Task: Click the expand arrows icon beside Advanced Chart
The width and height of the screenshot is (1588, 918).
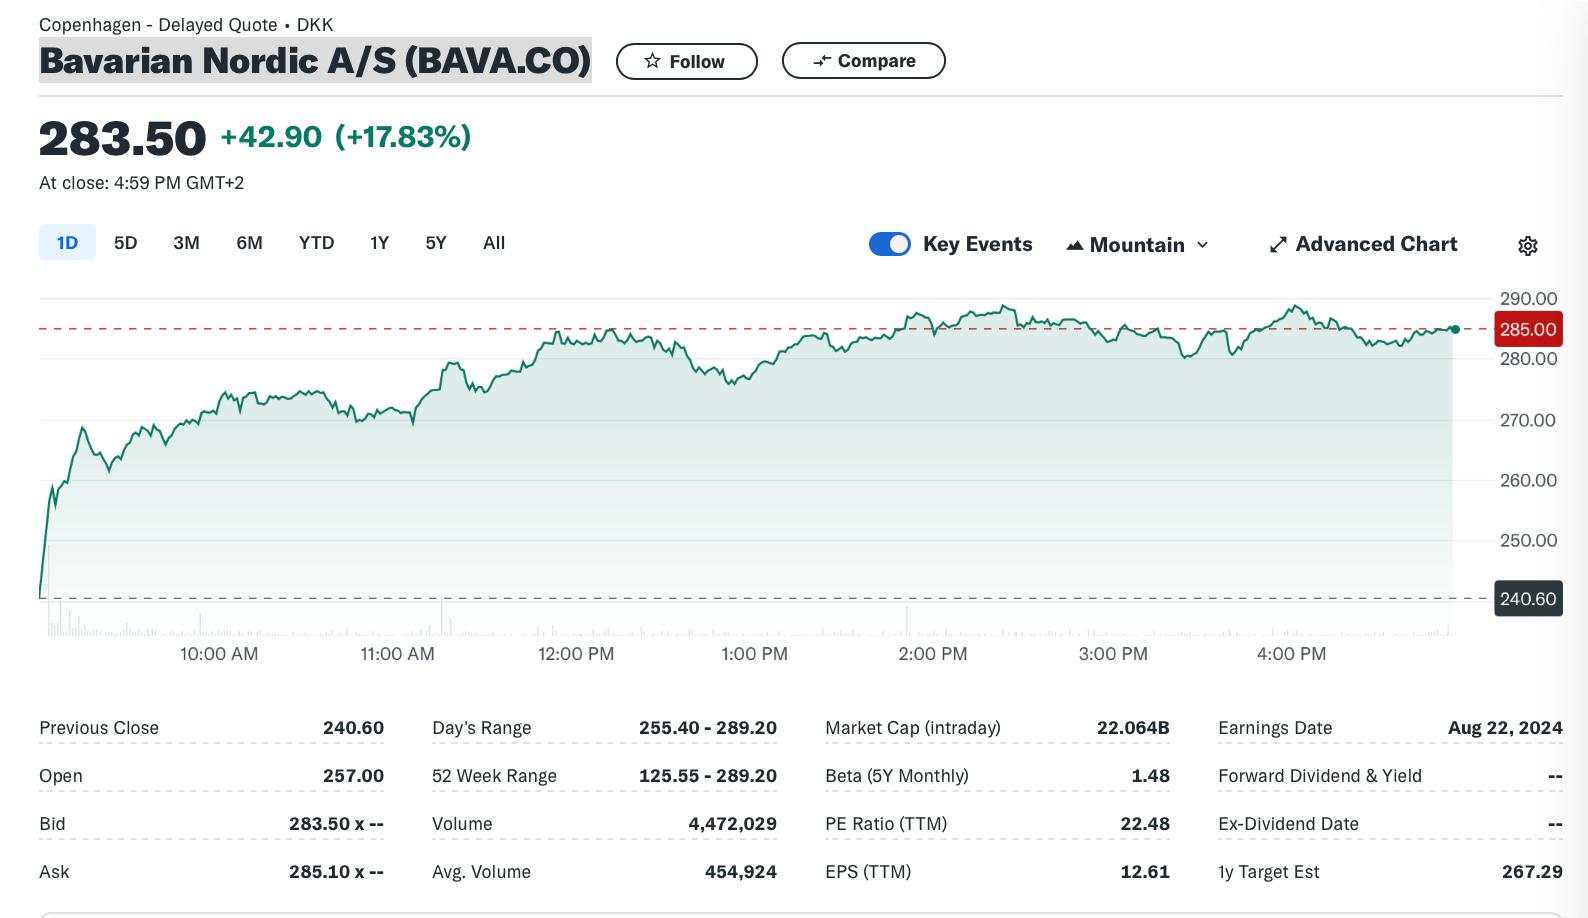Action: point(1278,245)
